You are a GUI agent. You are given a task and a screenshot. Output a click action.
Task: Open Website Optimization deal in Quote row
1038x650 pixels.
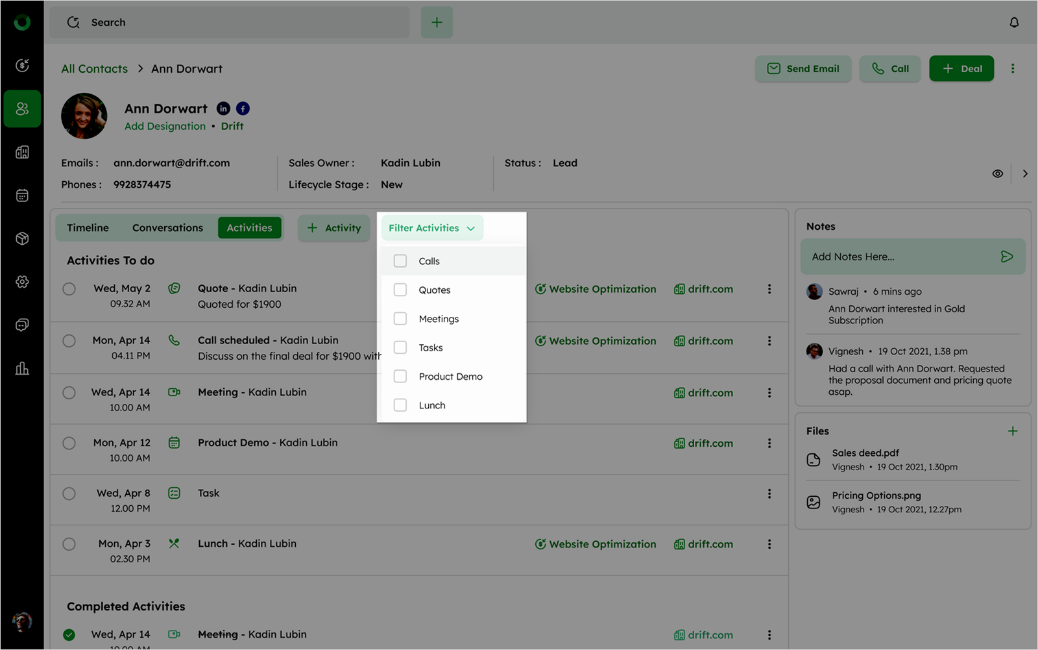pyautogui.click(x=596, y=289)
